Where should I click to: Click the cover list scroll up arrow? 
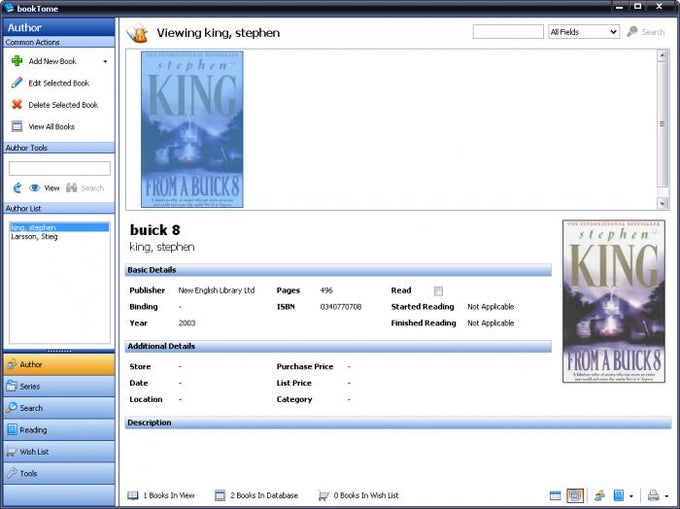(x=662, y=55)
